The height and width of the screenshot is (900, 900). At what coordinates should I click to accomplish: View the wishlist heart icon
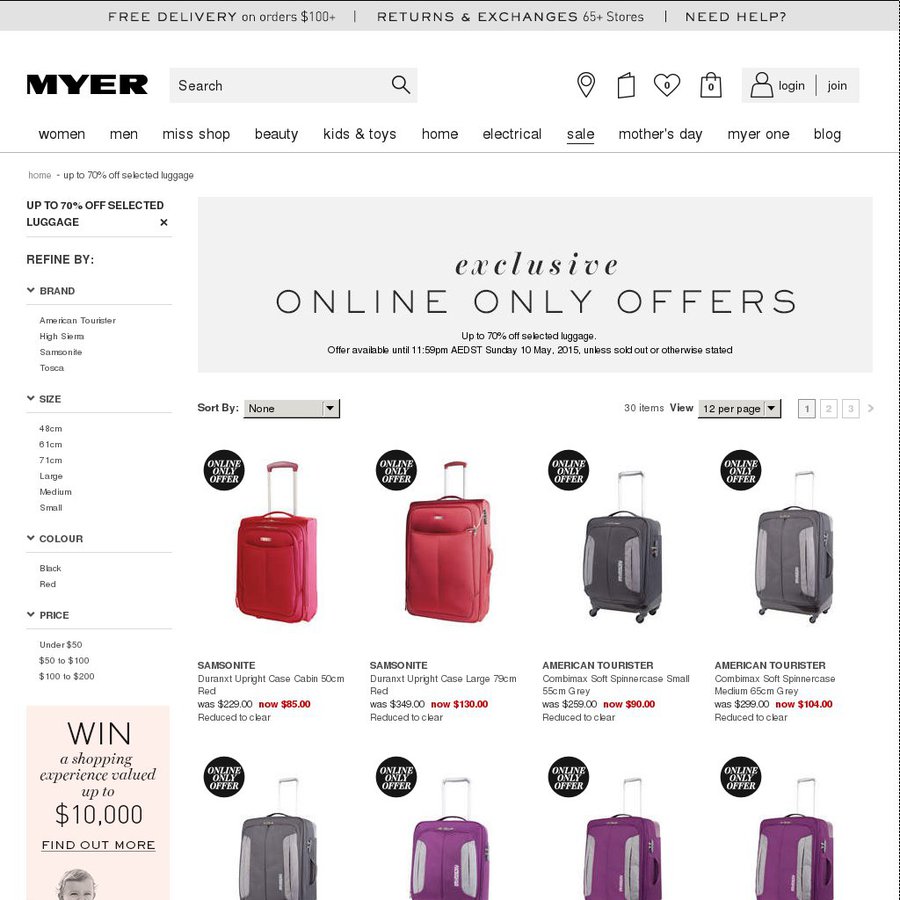pos(667,86)
